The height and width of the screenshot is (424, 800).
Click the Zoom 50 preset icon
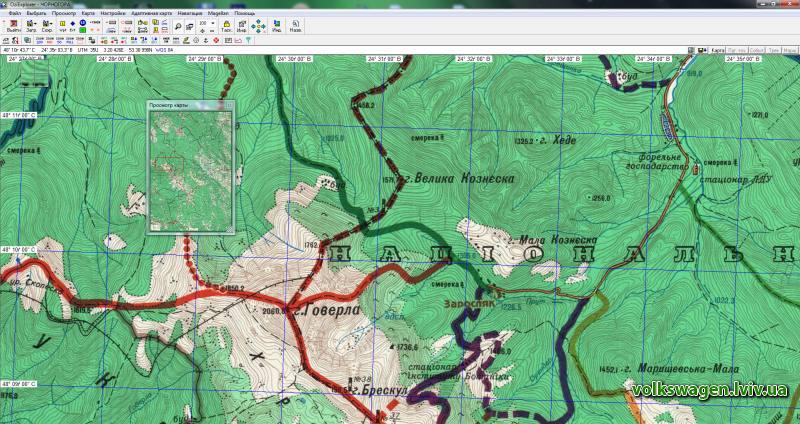[60, 40]
